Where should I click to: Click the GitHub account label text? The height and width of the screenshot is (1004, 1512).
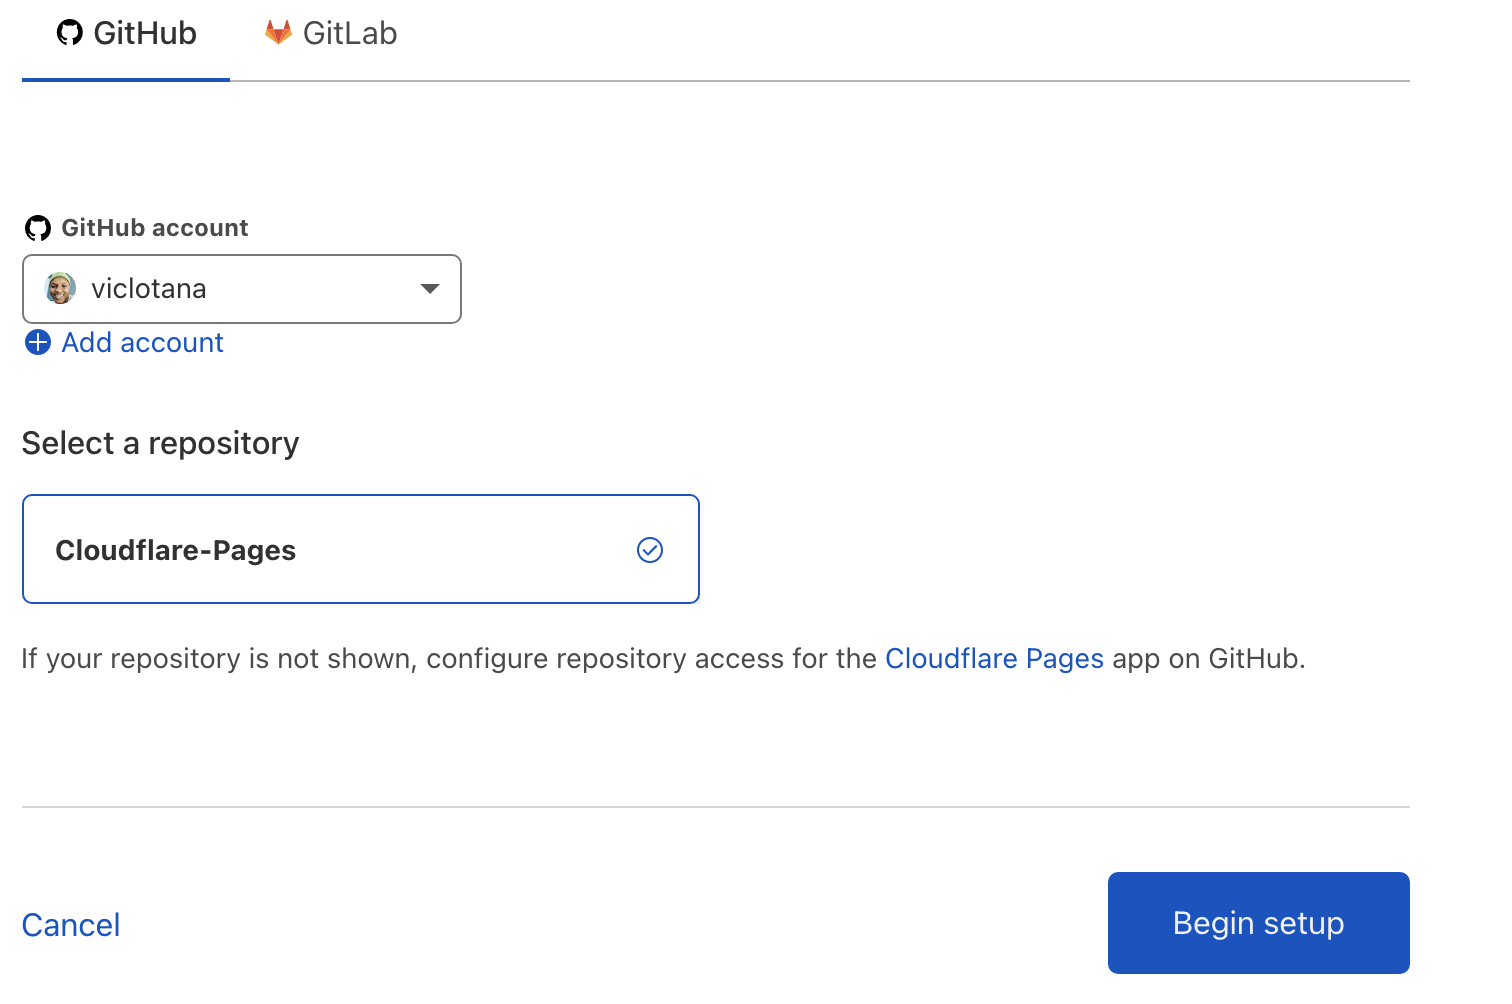(155, 228)
